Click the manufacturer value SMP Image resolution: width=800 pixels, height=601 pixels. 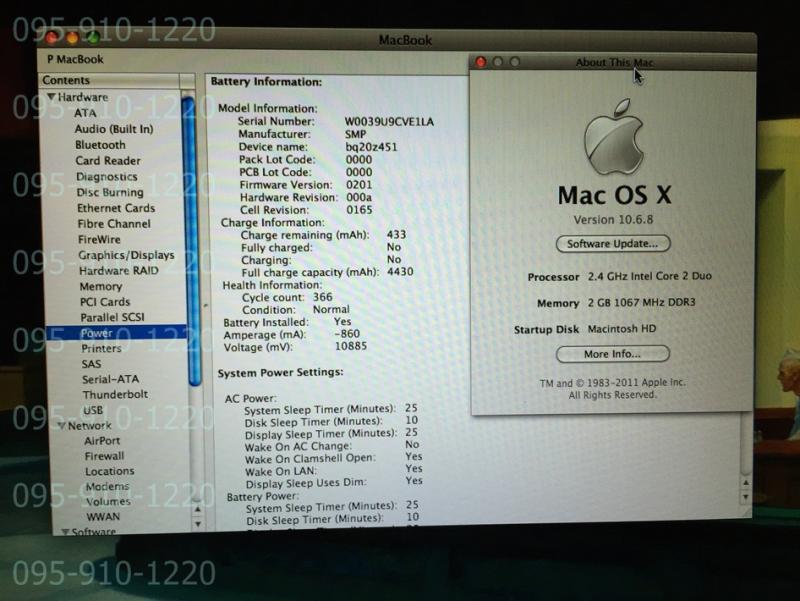click(x=355, y=134)
